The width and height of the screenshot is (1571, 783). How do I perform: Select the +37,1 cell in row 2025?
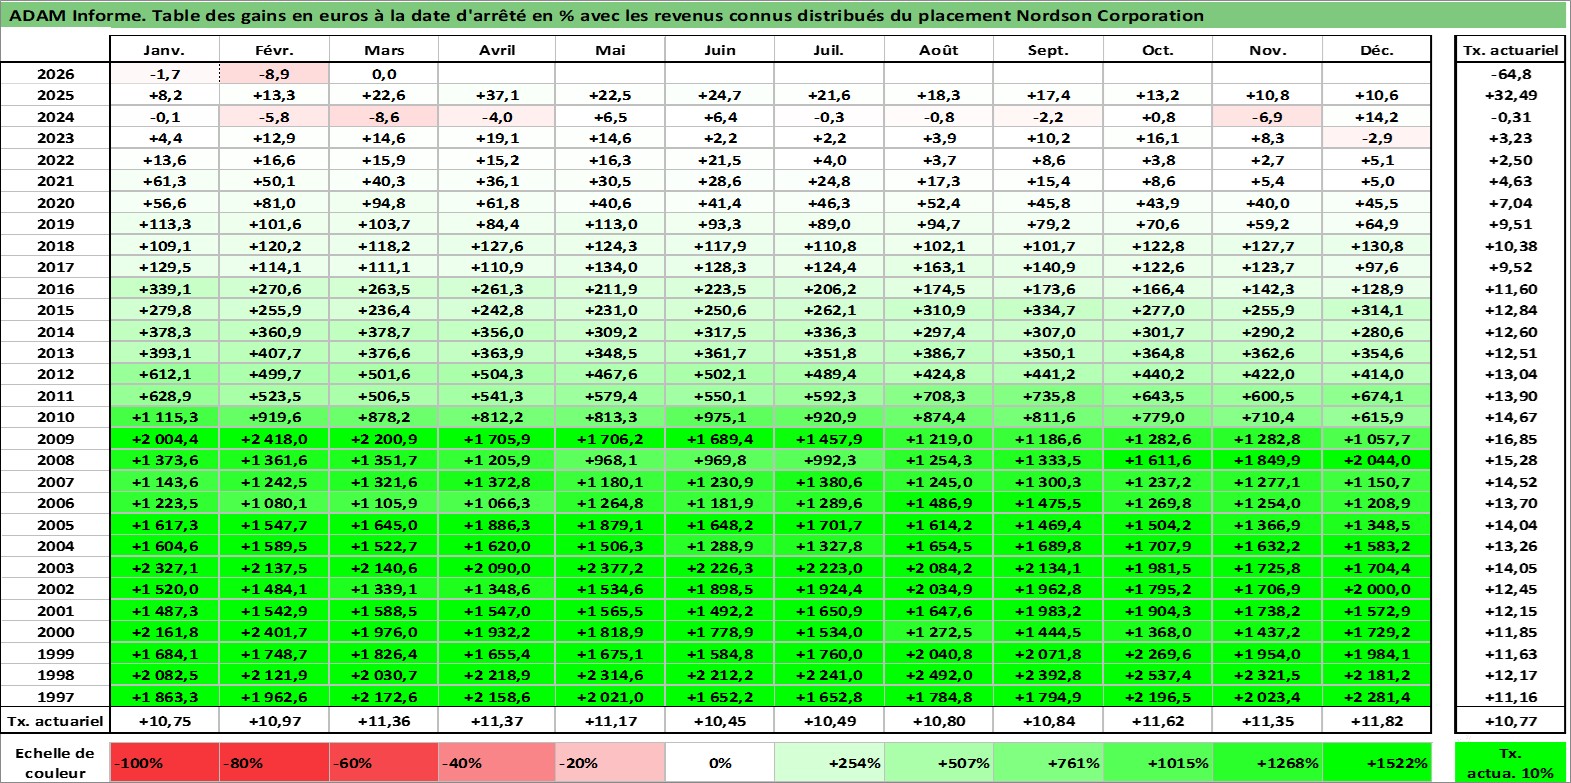tap(497, 95)
